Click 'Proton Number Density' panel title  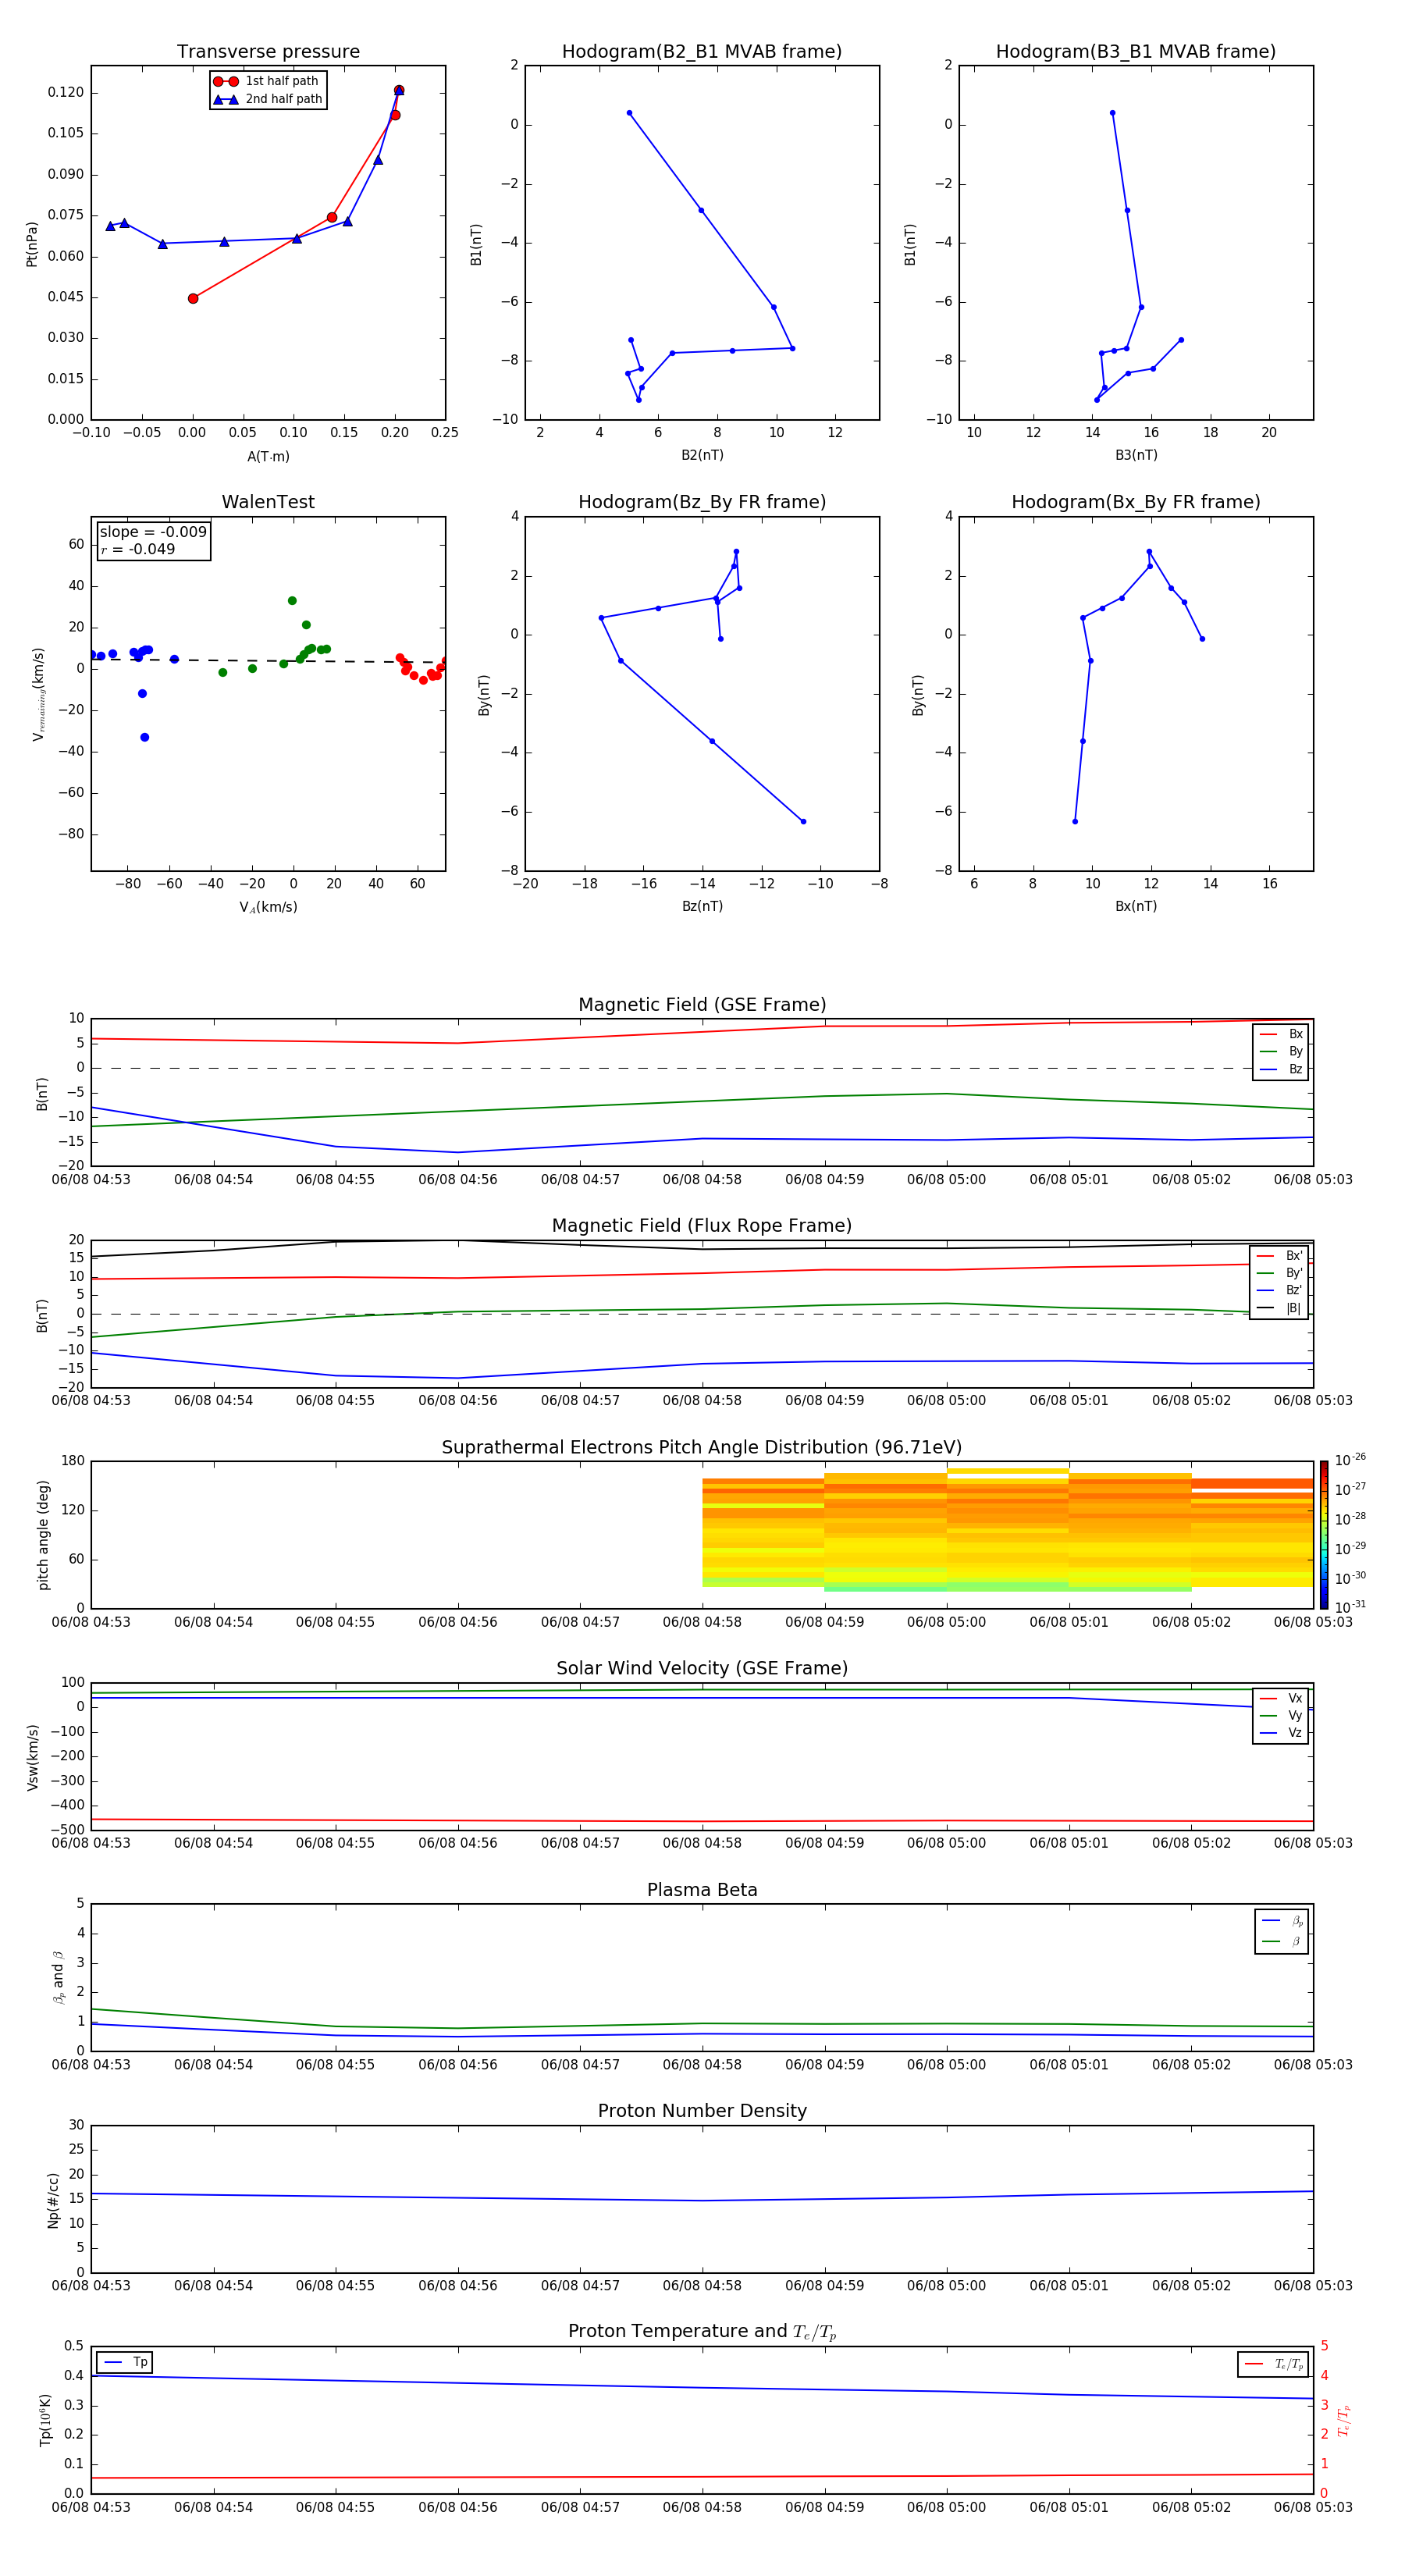click(x=702, y=2111)
